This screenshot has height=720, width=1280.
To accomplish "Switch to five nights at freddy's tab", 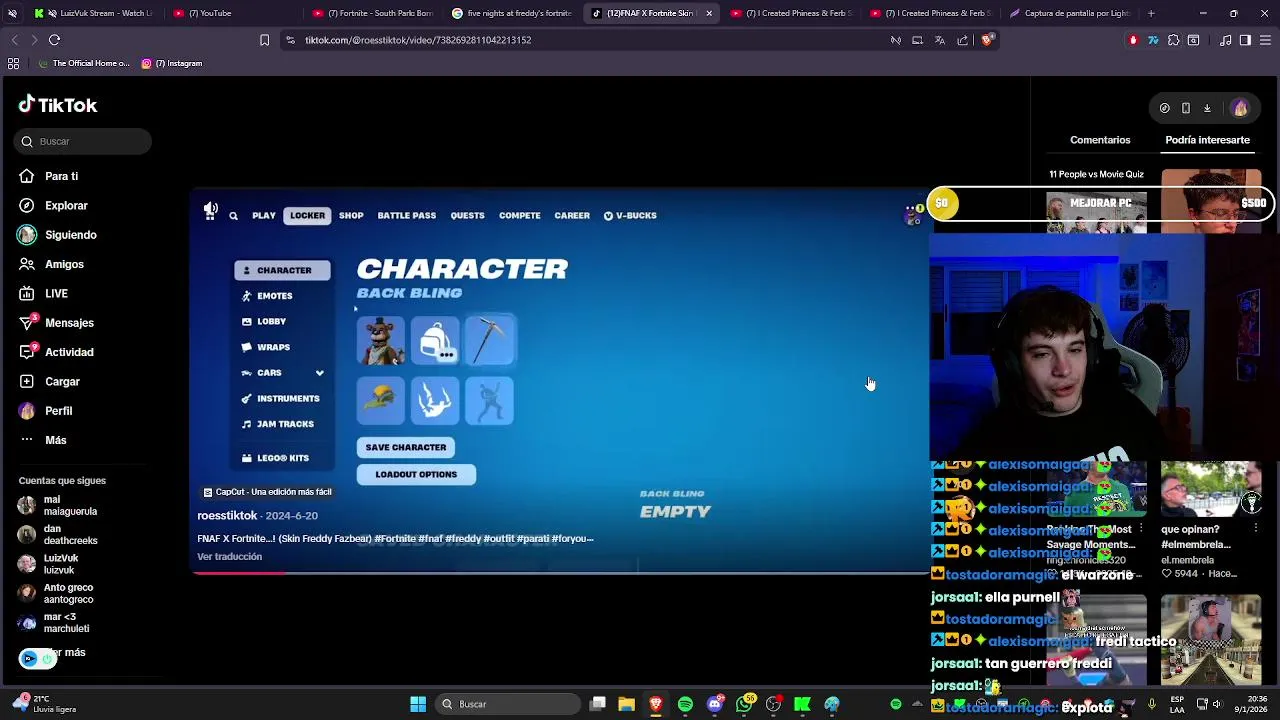I will [511, 13].
